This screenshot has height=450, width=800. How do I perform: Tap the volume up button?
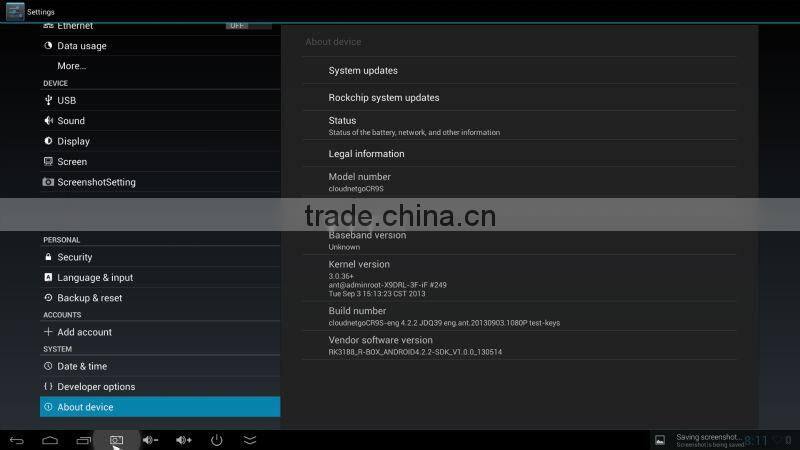pyautogui.click(x=184, y=440)
